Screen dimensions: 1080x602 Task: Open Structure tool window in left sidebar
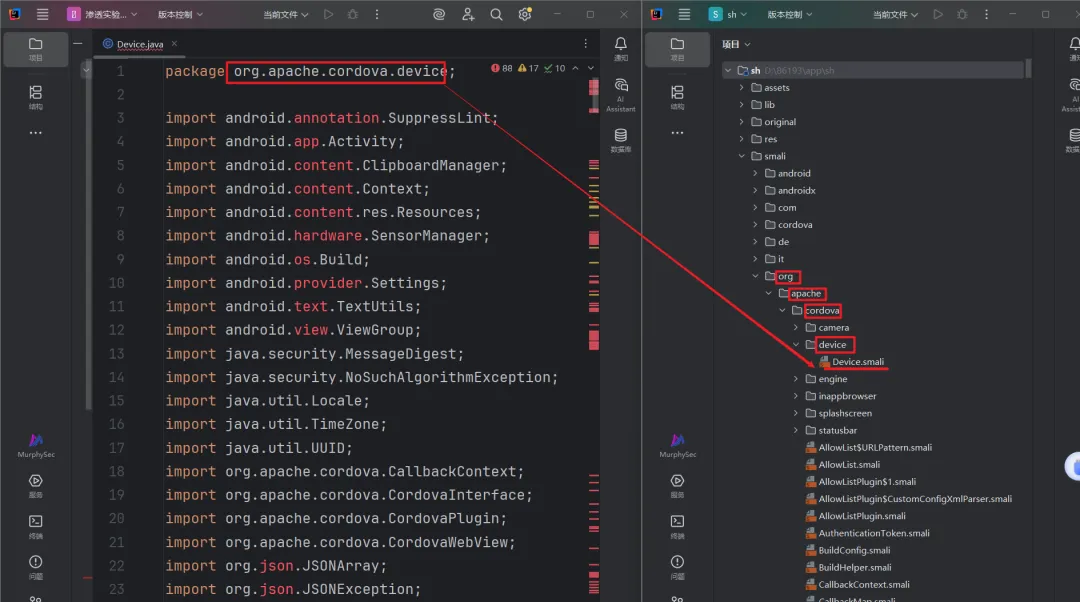click(x=36, y=96)
